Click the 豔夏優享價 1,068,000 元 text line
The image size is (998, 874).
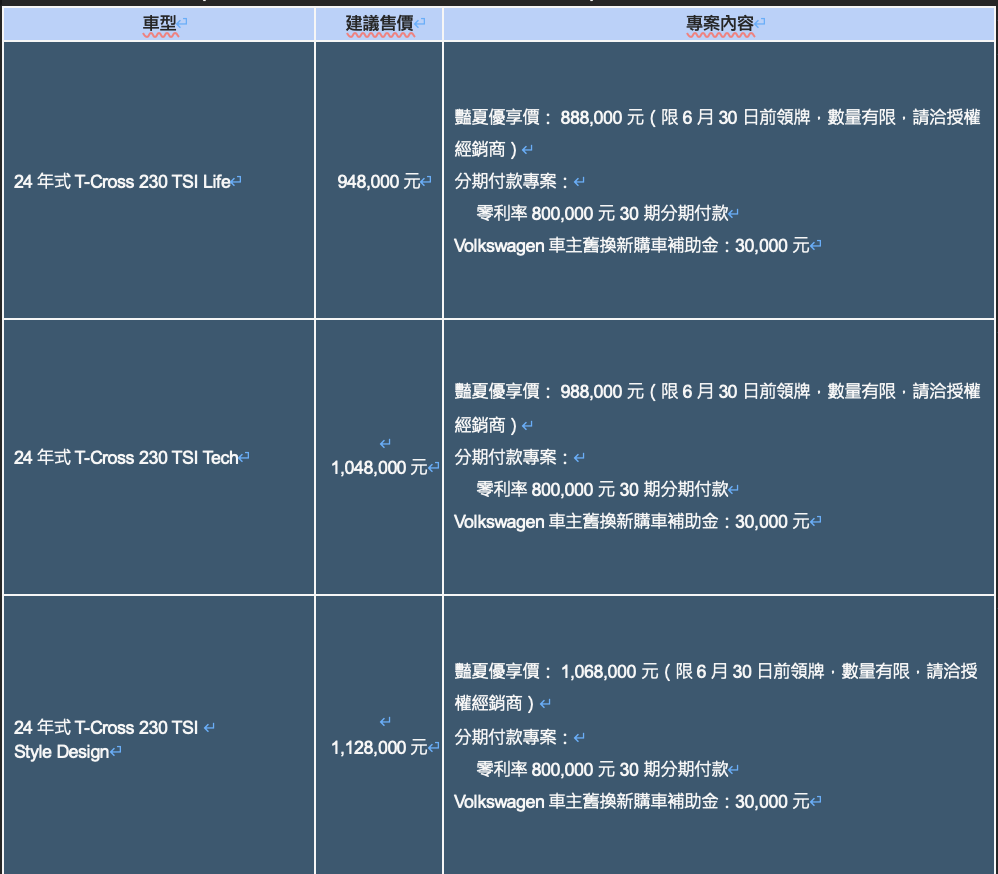pos(716,672)
